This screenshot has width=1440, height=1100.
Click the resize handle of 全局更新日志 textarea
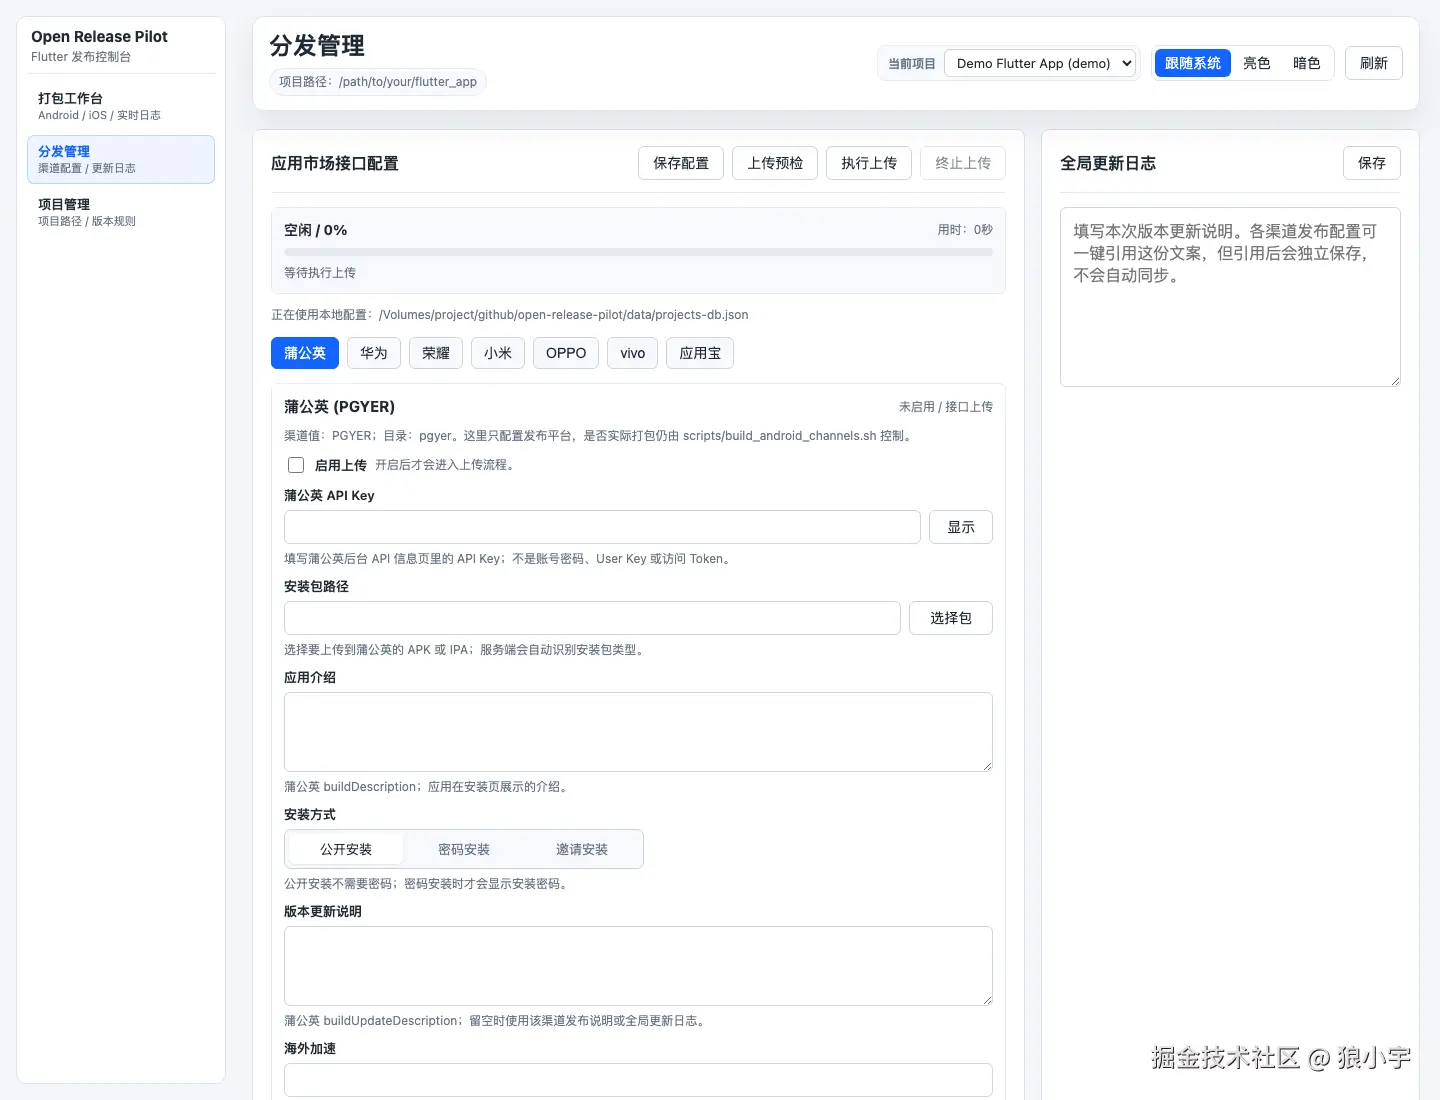1394,380
